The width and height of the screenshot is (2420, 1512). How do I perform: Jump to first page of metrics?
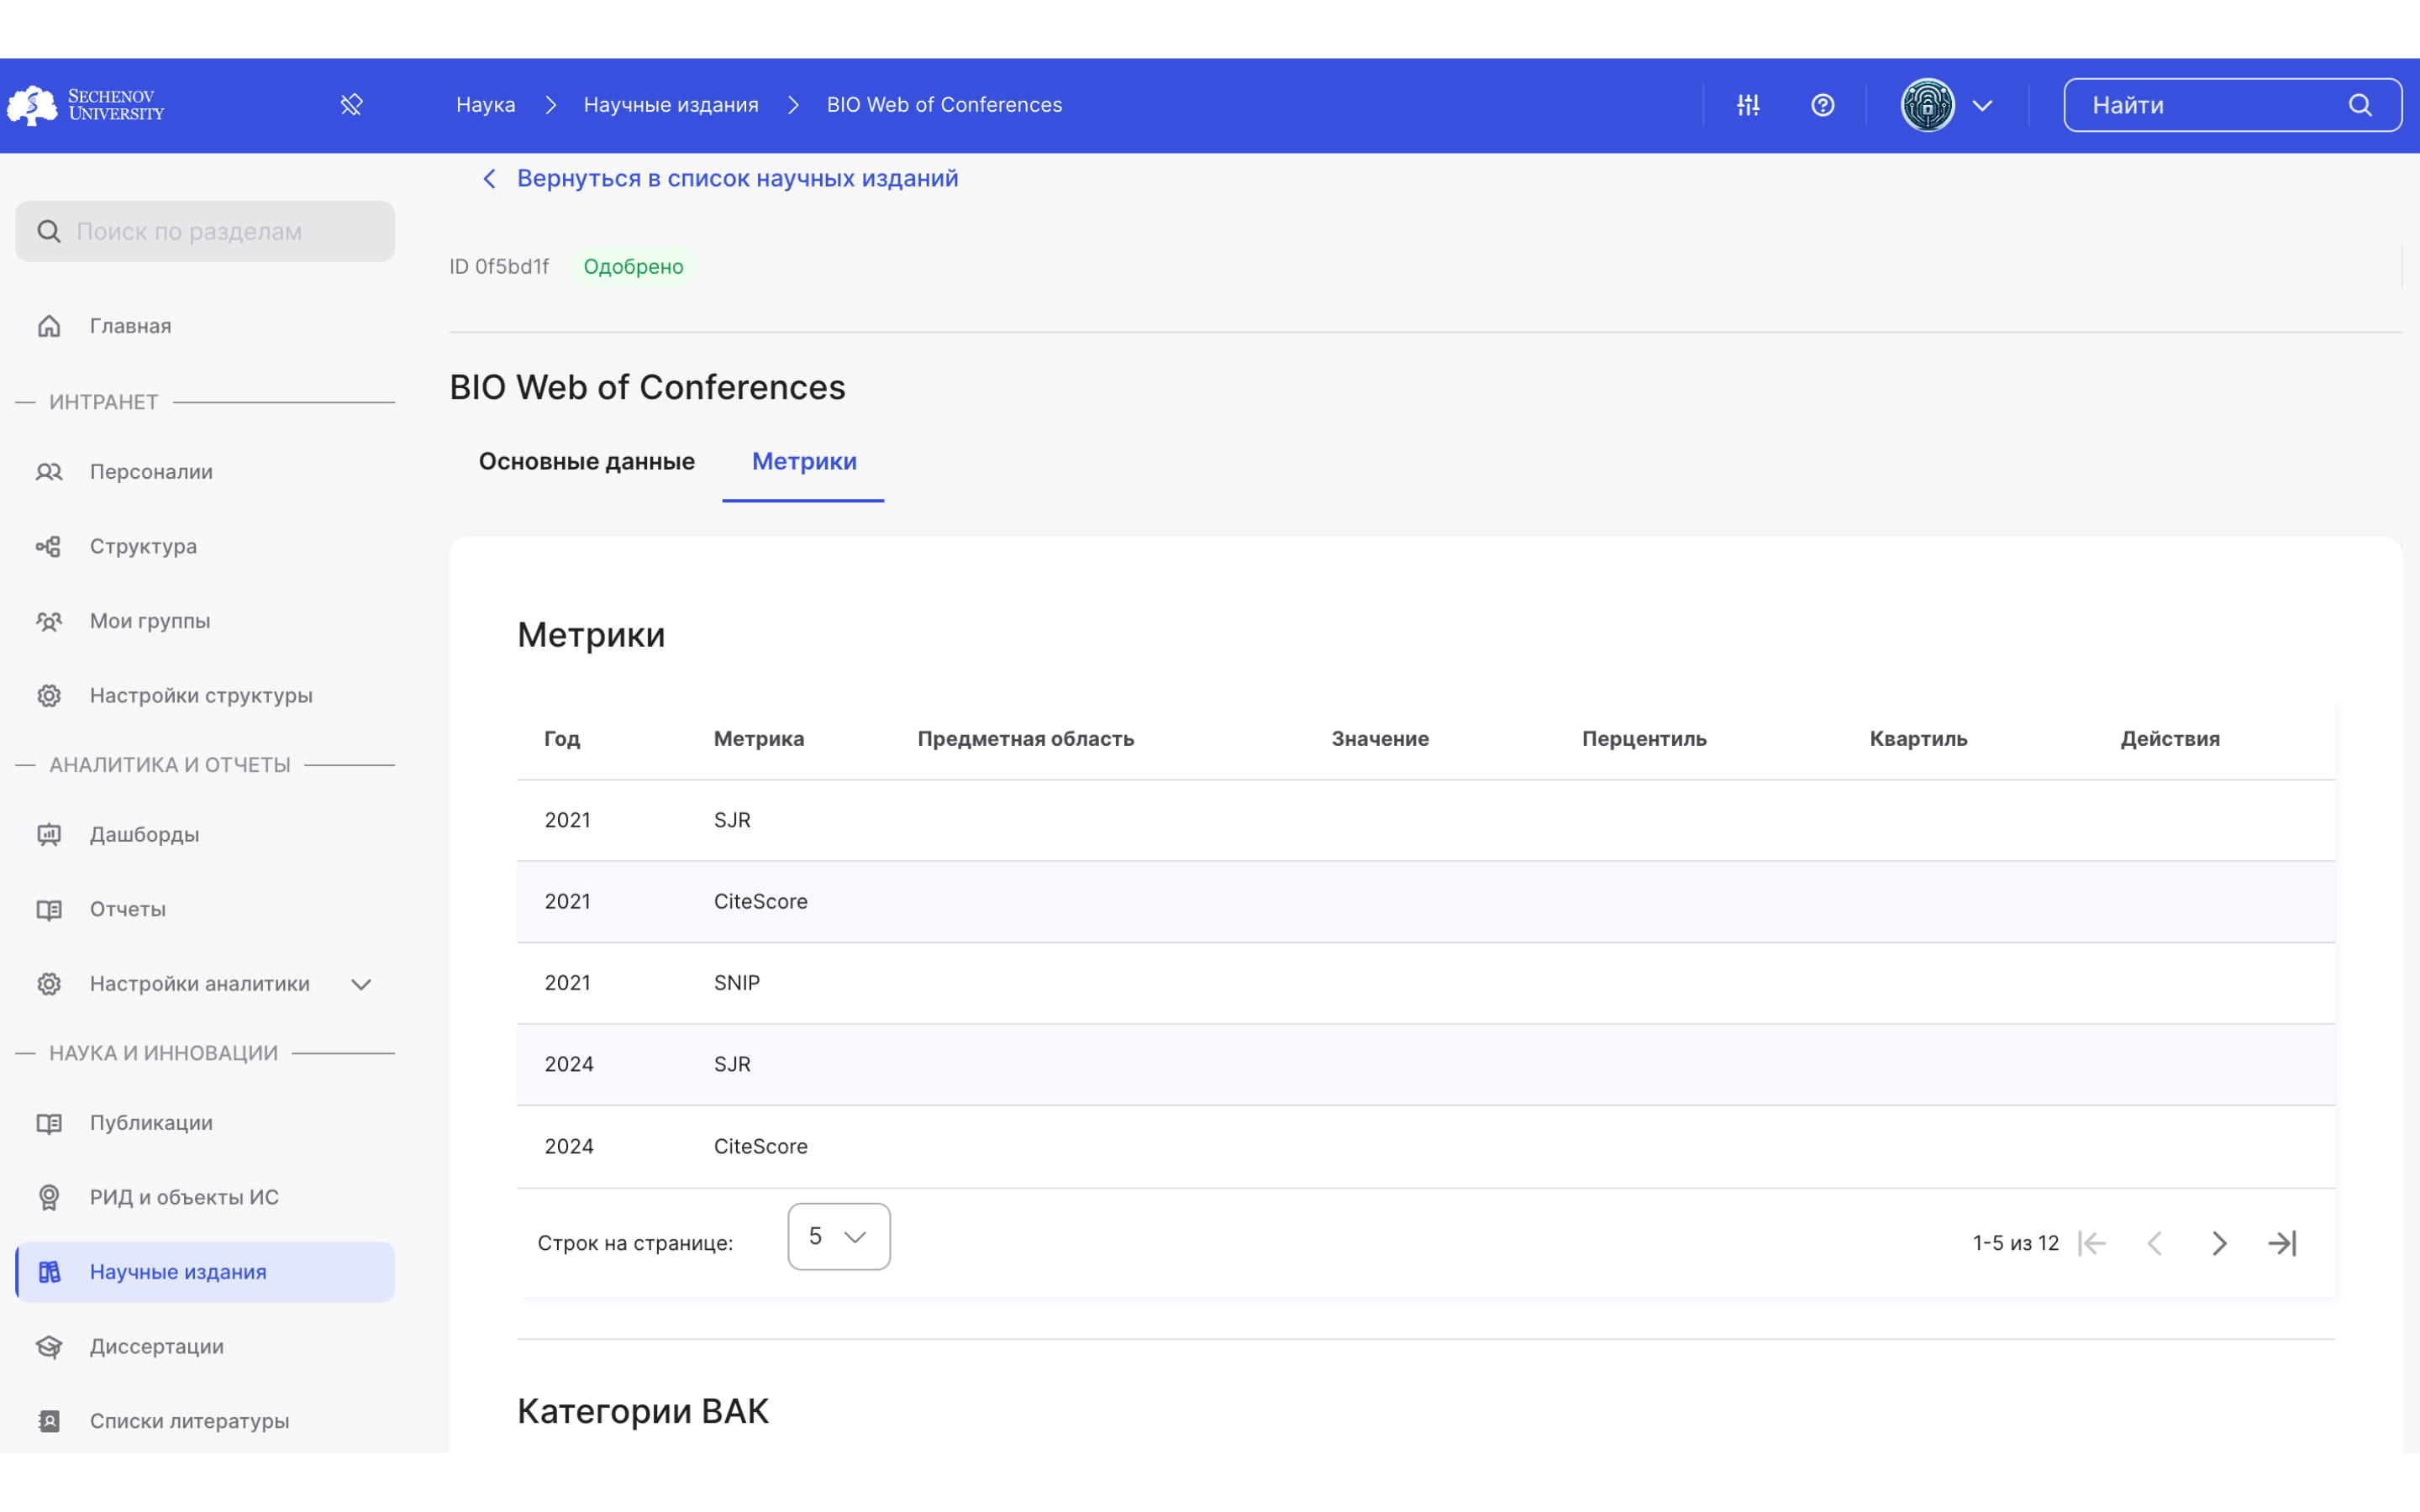click(x=2092, y=1243)
